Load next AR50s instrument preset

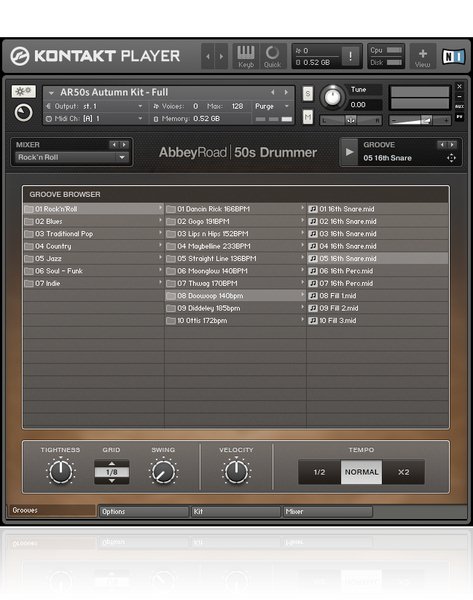[x=286, y=92]
